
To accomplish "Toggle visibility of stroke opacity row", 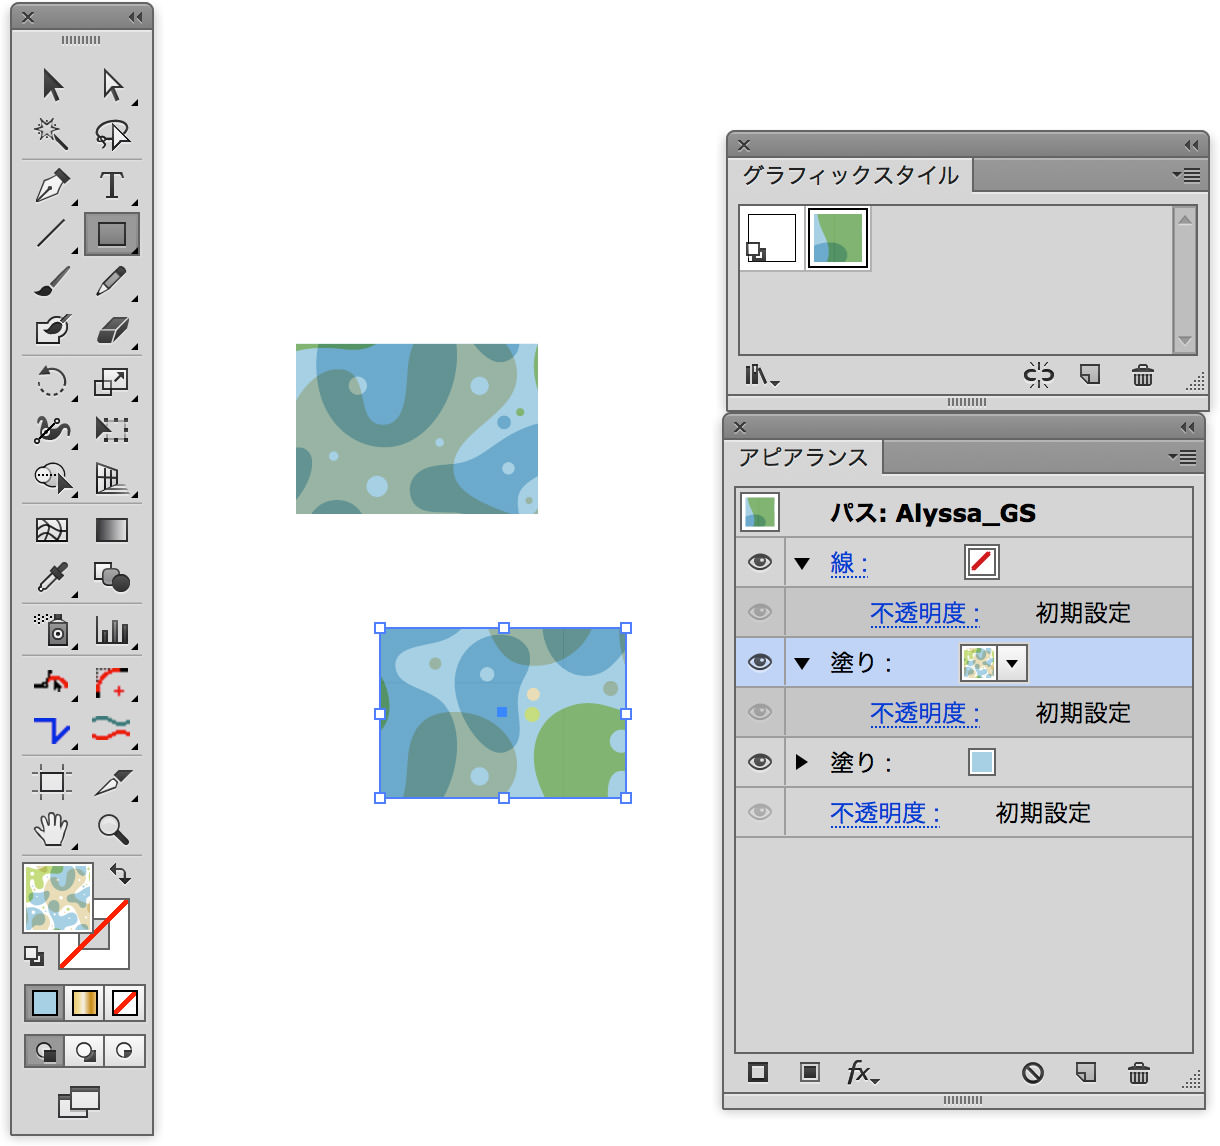I will [760, 612].
